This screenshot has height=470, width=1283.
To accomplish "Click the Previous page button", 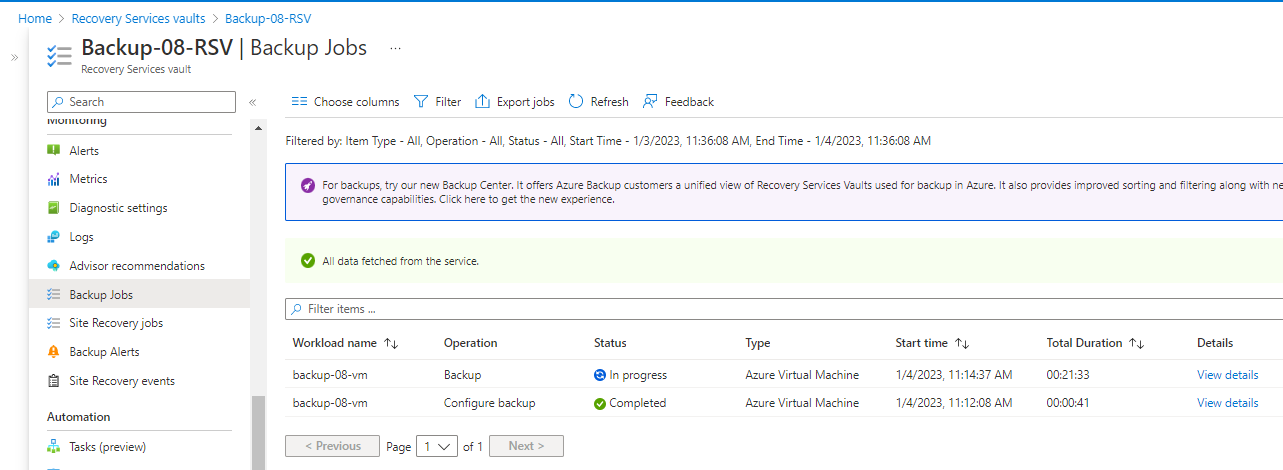I will pyautogui.click(x=332, y=446).
